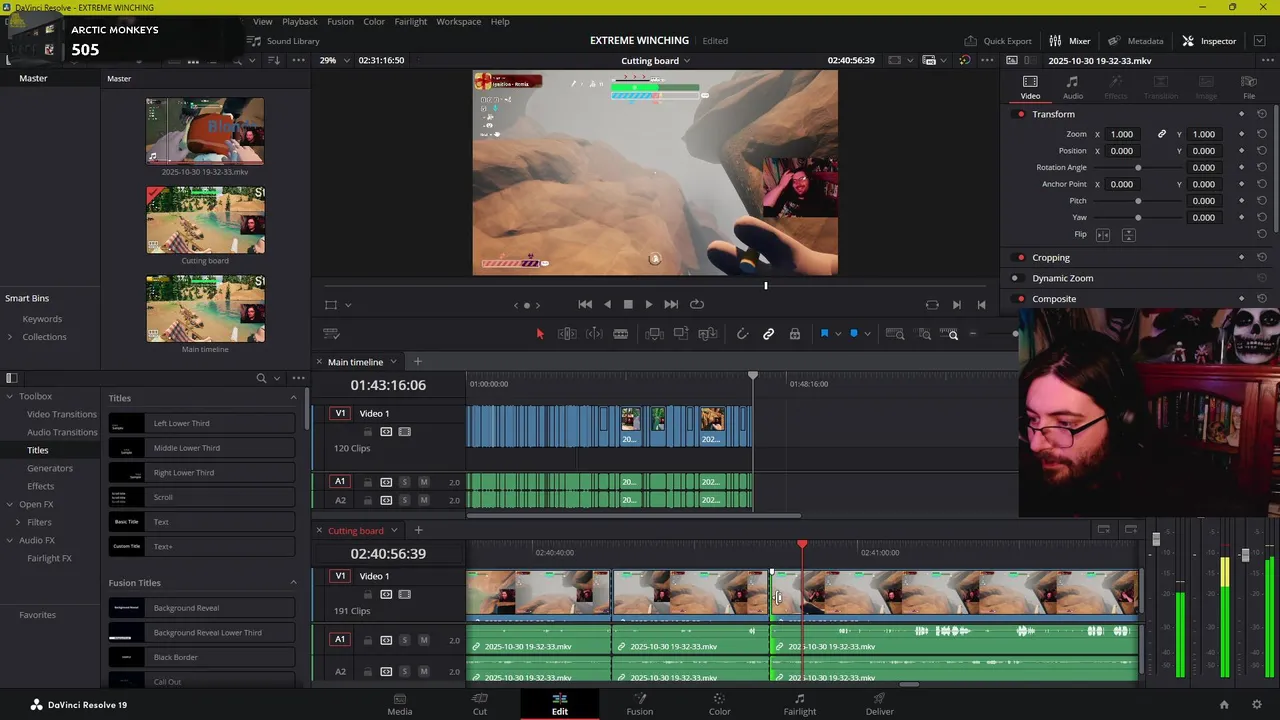
Task: Click the Overwrite Clip toolbar icon
Action: pyautogui.click(x=681, y=334)
